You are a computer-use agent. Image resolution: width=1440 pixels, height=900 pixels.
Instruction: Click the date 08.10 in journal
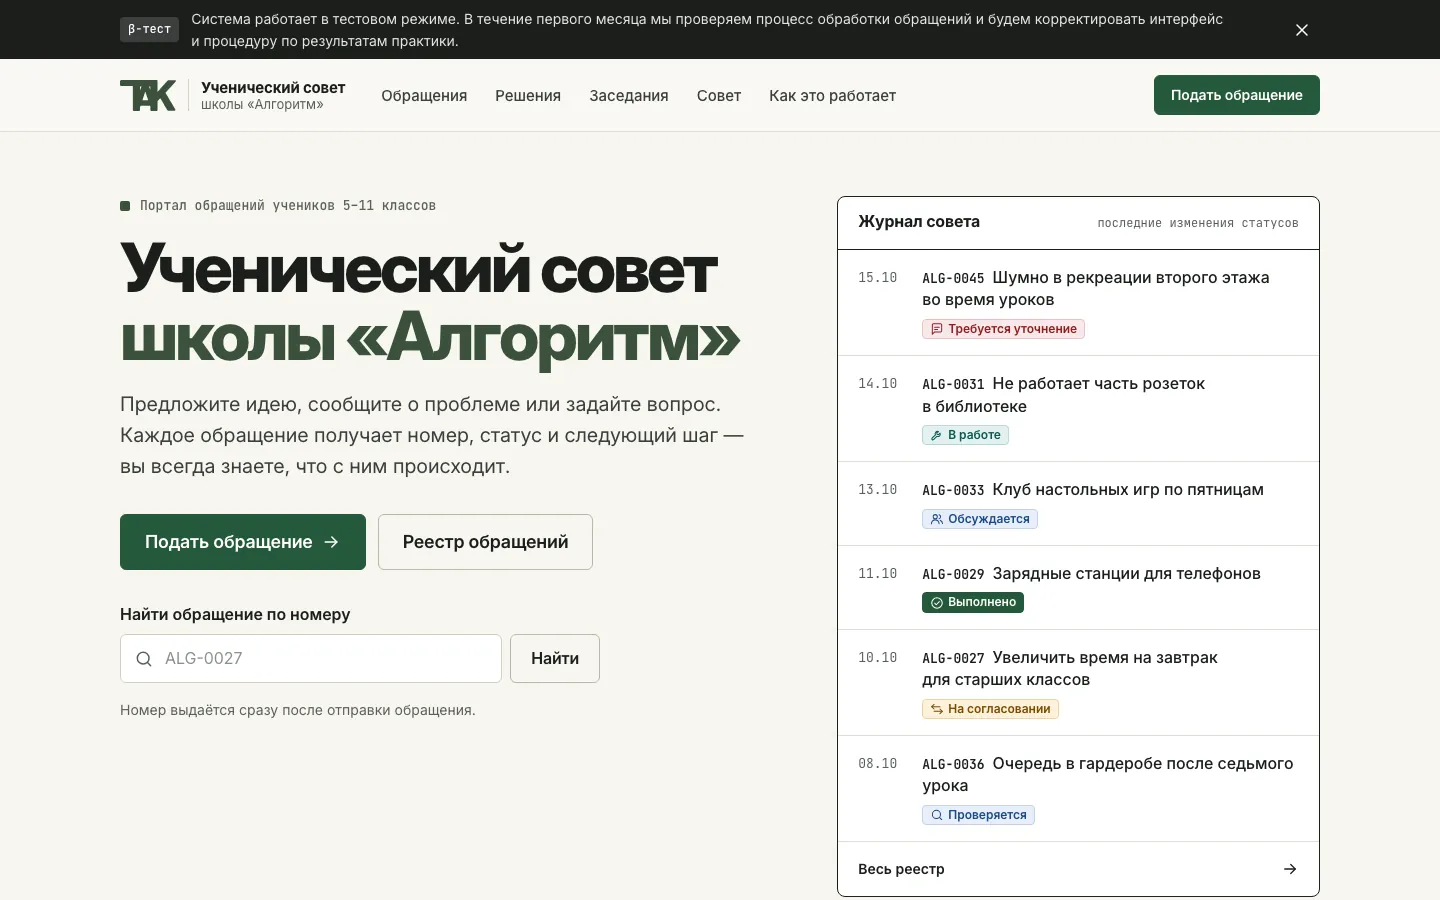point(877,764)
